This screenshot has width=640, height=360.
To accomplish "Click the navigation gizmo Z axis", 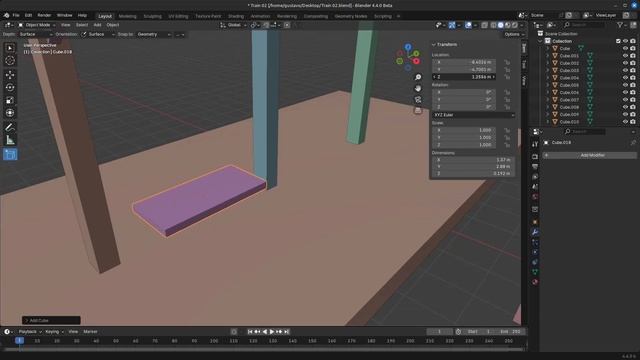I will click(408, 47).
